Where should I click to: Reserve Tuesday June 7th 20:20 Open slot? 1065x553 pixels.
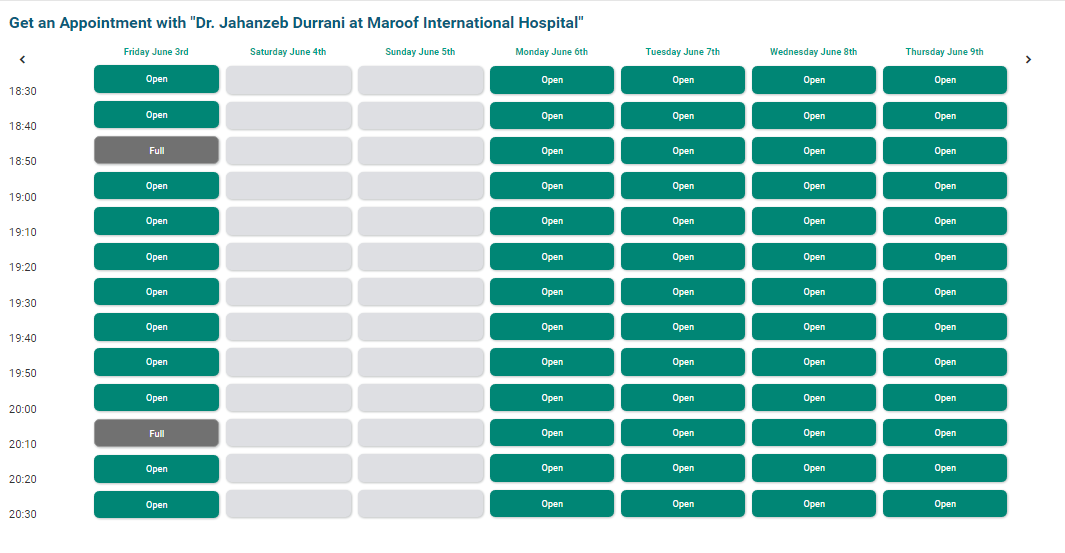click(683, 468)
